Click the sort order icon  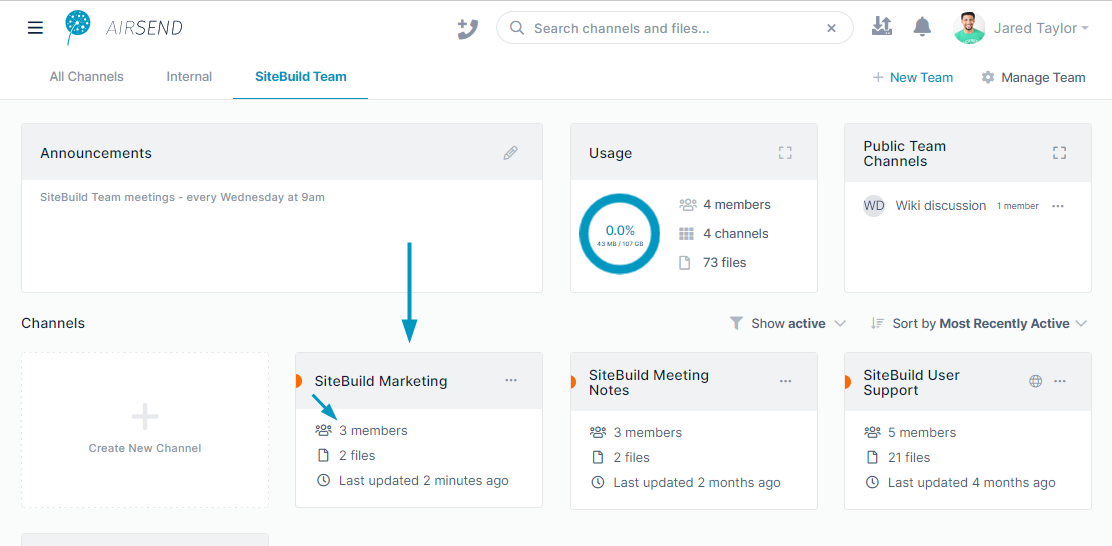click(x=877, y=323)
